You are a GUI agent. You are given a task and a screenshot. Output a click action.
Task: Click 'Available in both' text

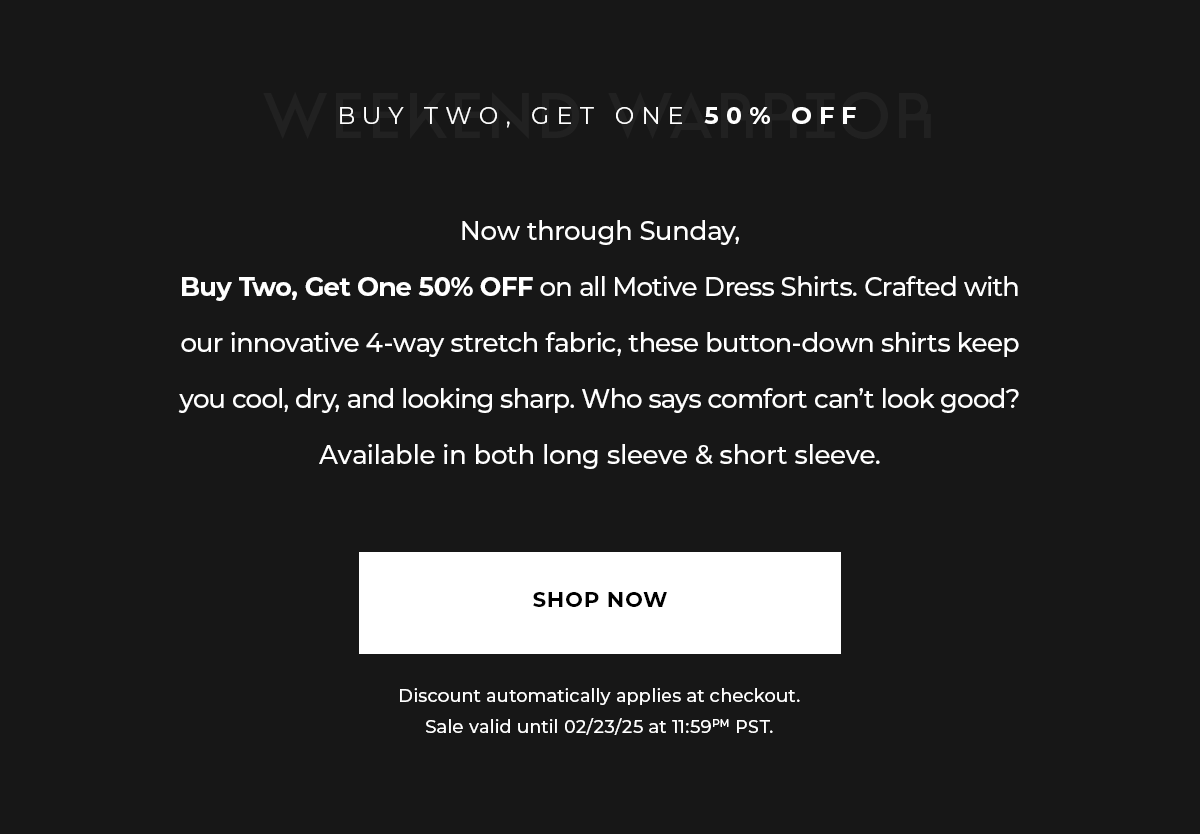pos(426,455)
